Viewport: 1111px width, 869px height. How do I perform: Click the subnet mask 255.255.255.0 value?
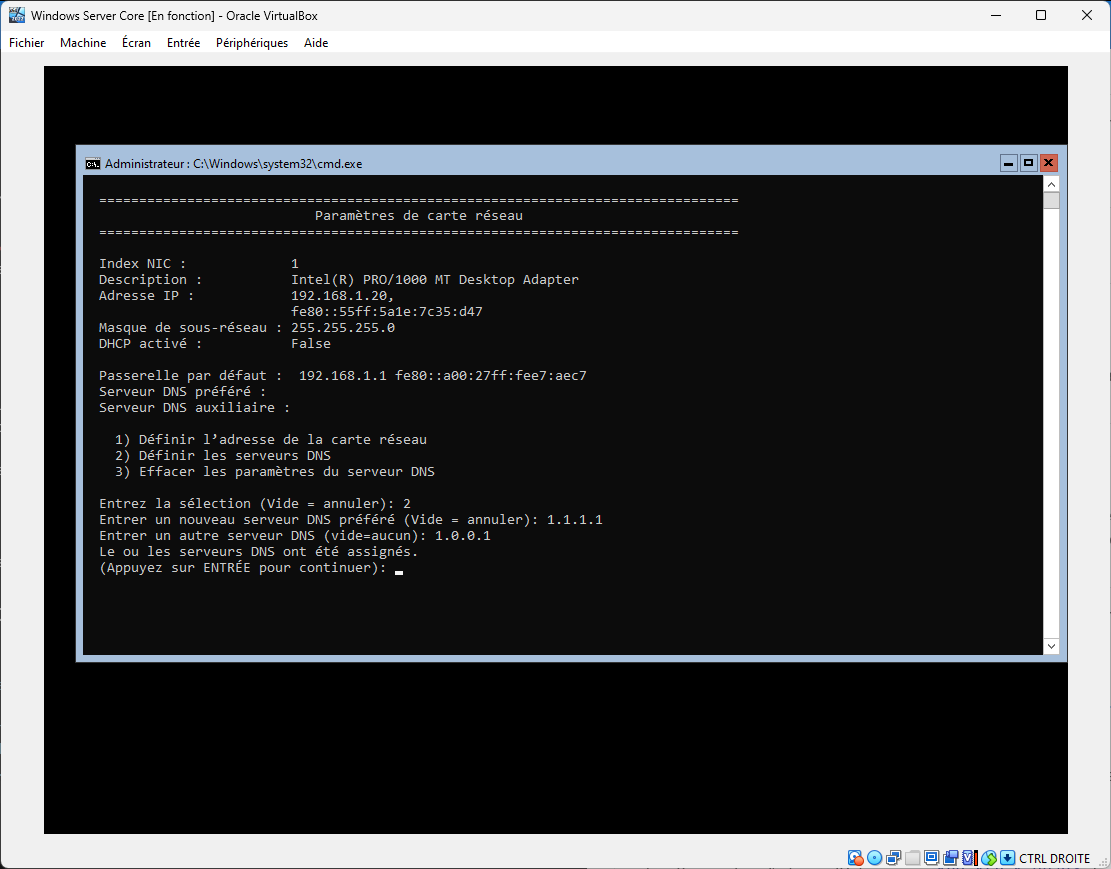(343, 327)
